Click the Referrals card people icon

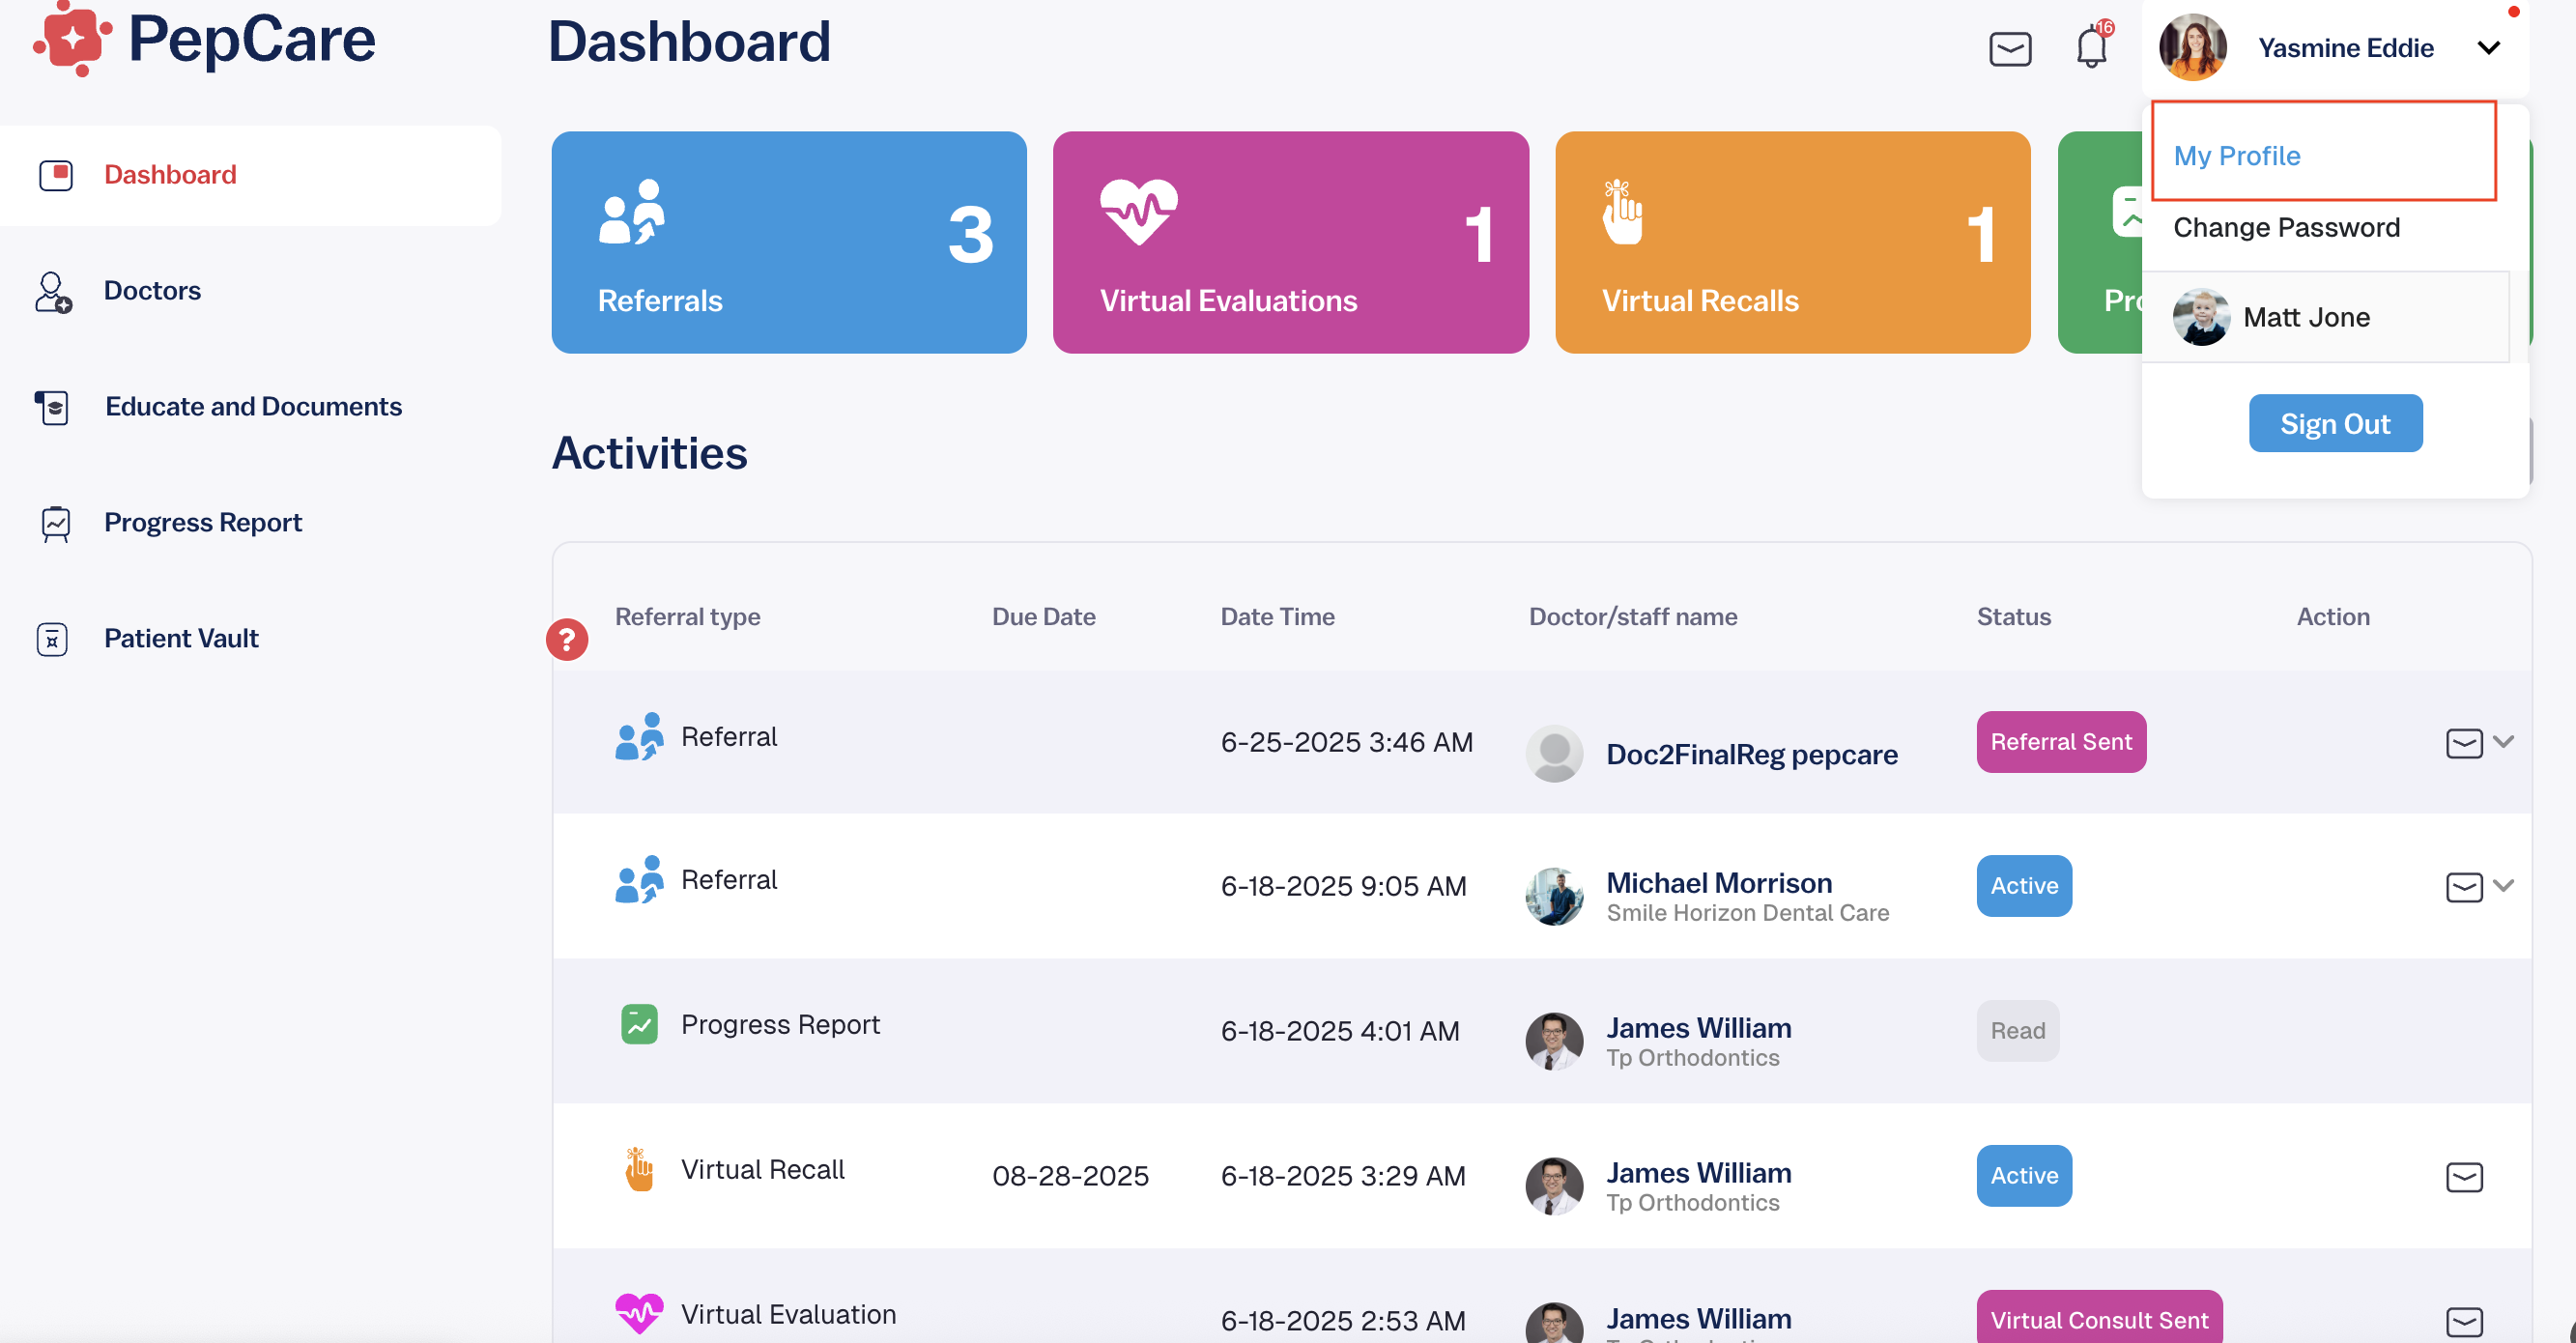[x=631, y=211]
